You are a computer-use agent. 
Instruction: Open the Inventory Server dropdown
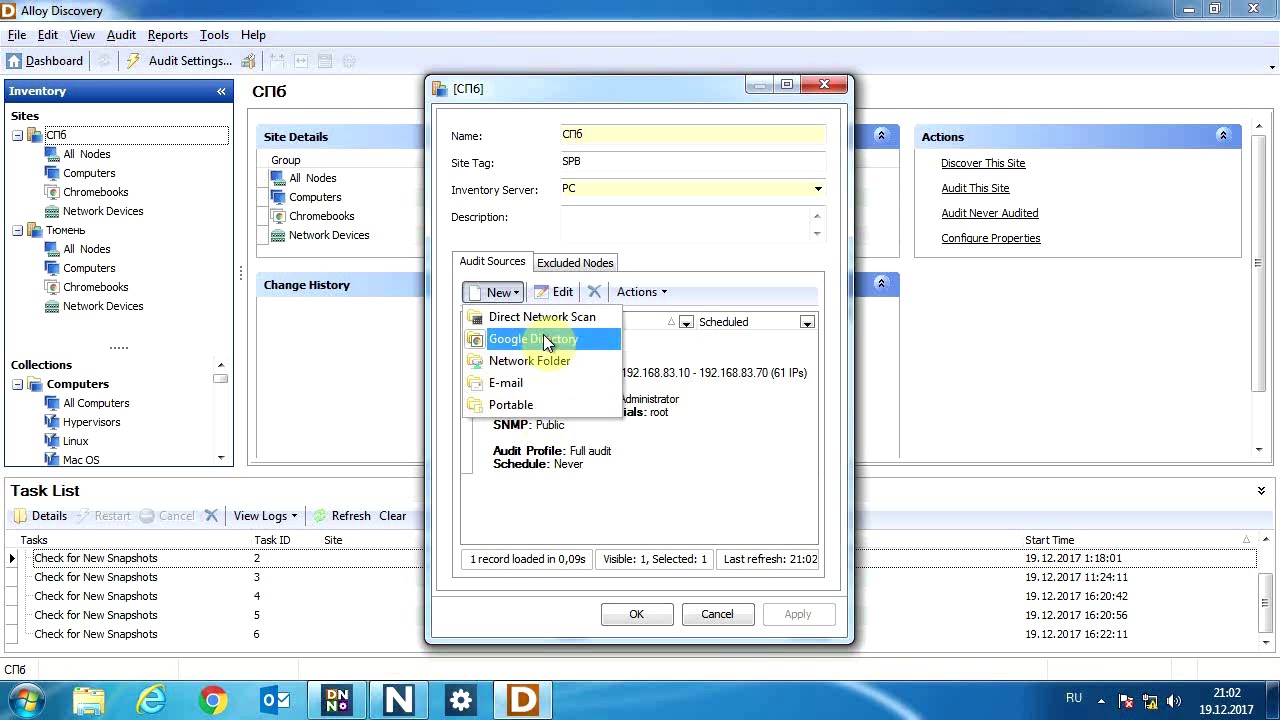[x=818, y=189]
